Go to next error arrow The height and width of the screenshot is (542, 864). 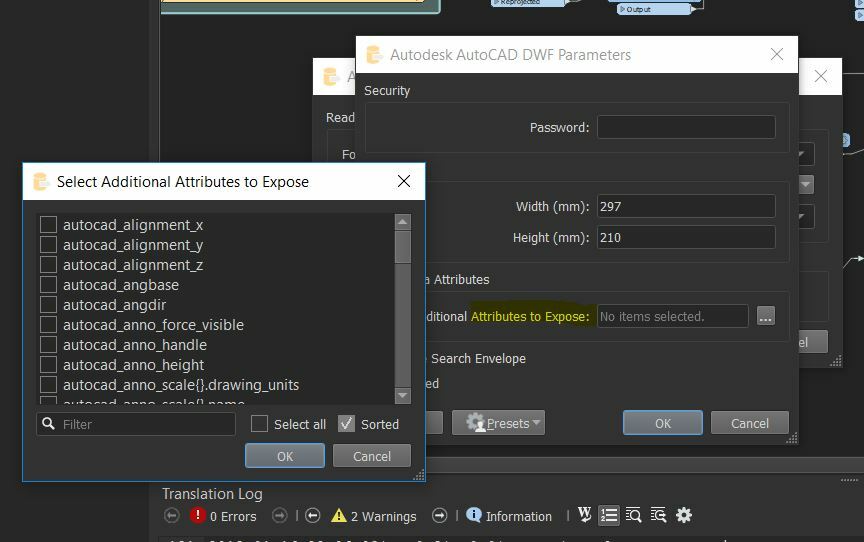[x=280, y=516]
